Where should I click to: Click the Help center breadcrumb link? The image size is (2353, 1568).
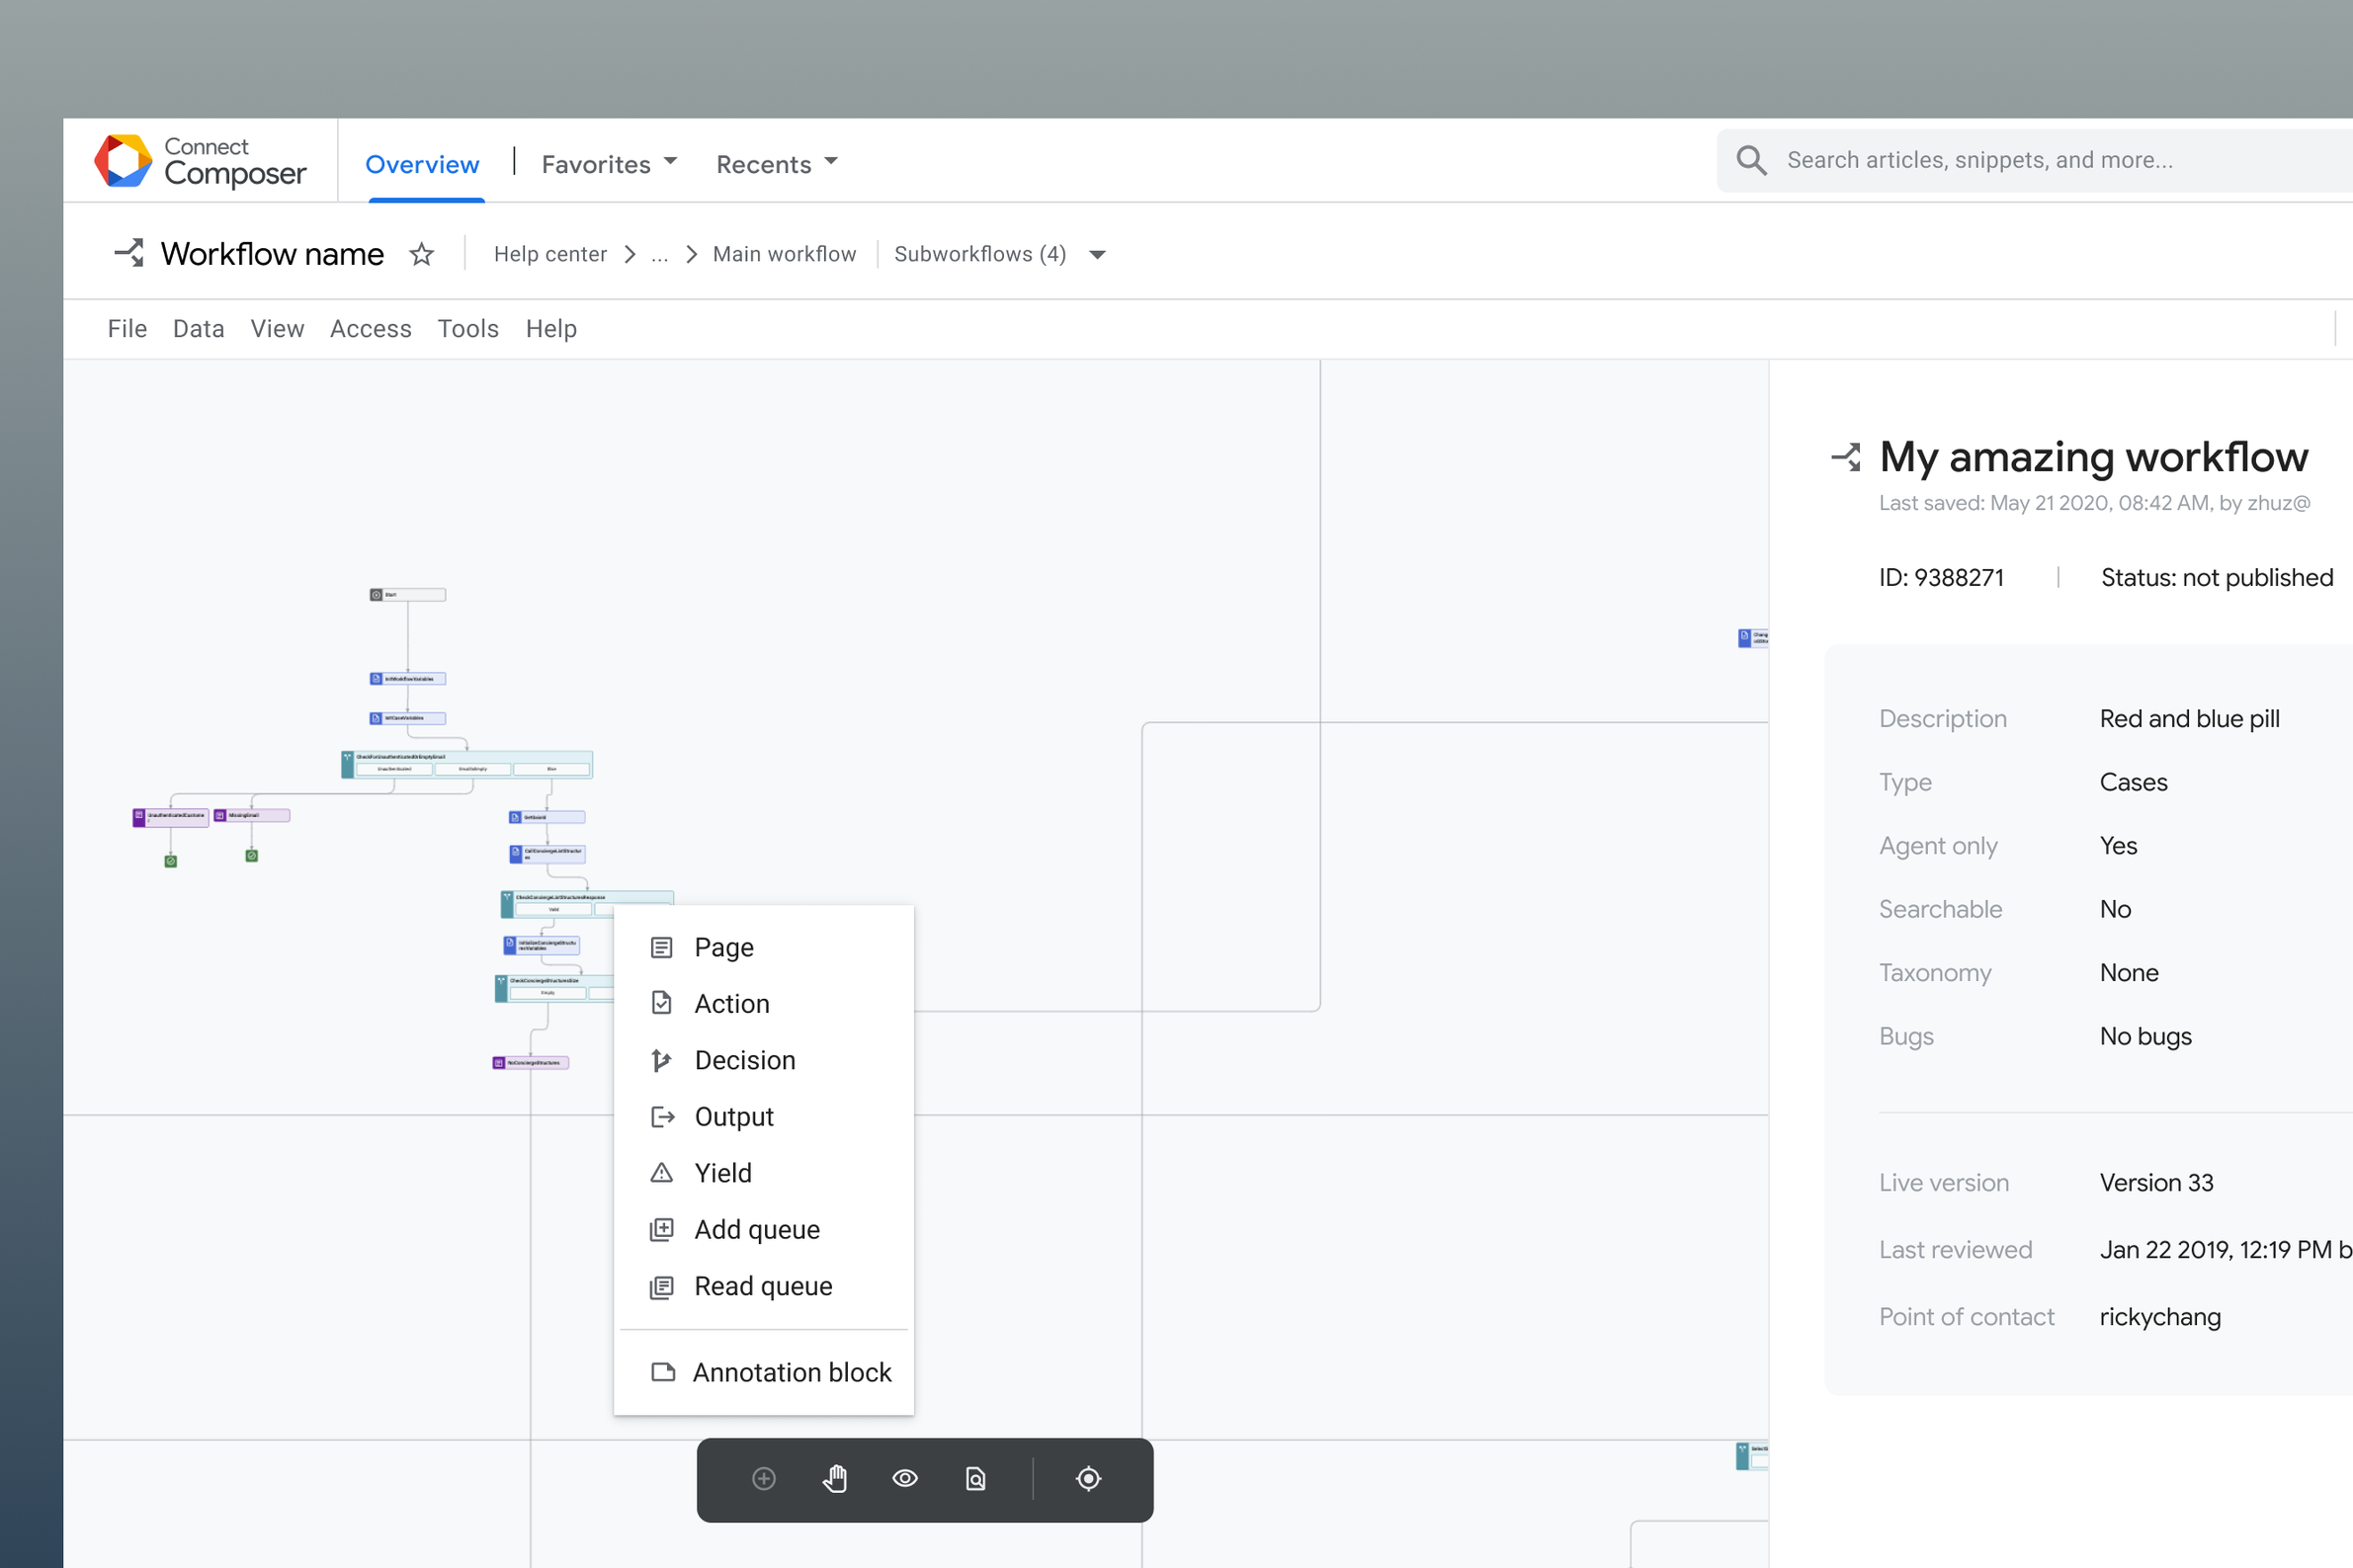[550, 254]
